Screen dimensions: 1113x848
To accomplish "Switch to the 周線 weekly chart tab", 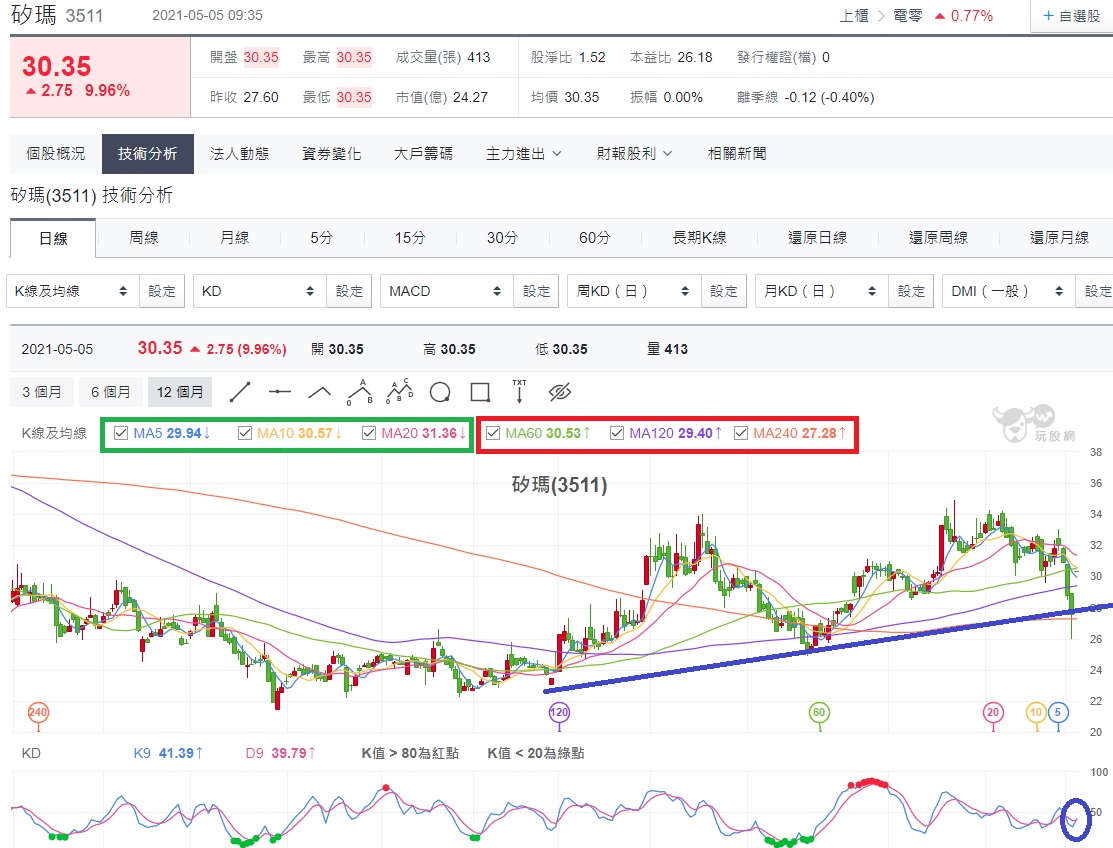I will coord(143,238).
